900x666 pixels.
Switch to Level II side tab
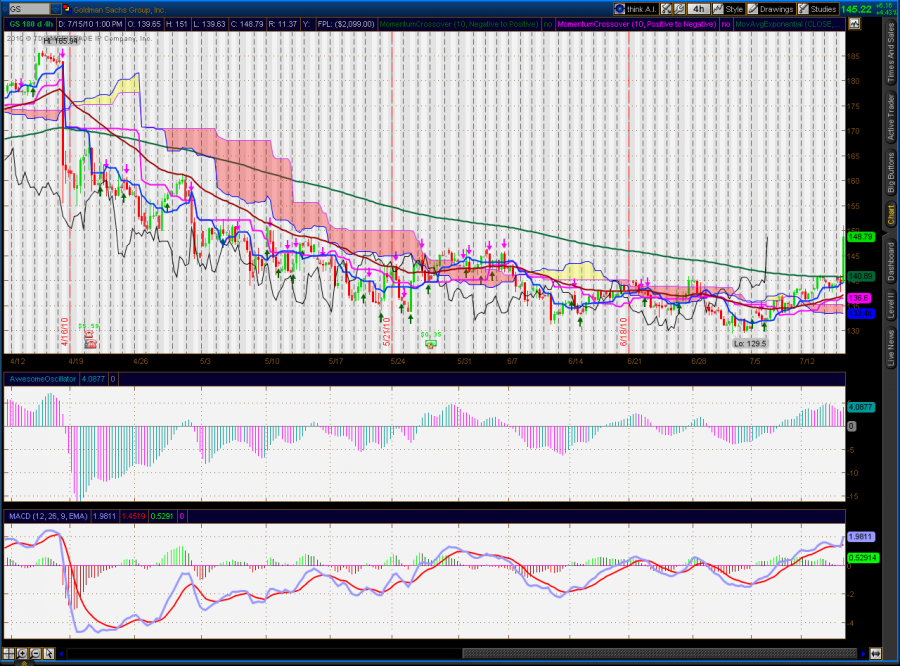891,306
